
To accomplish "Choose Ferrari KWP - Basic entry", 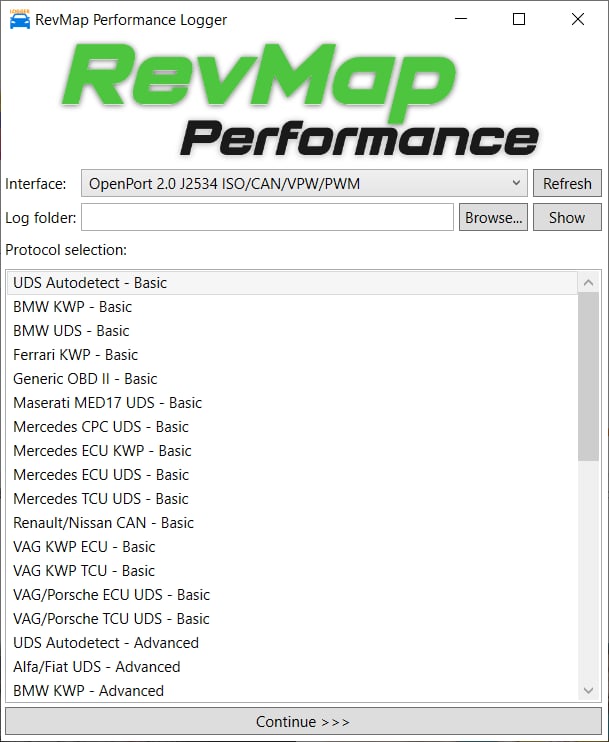I will click(292, 354).
